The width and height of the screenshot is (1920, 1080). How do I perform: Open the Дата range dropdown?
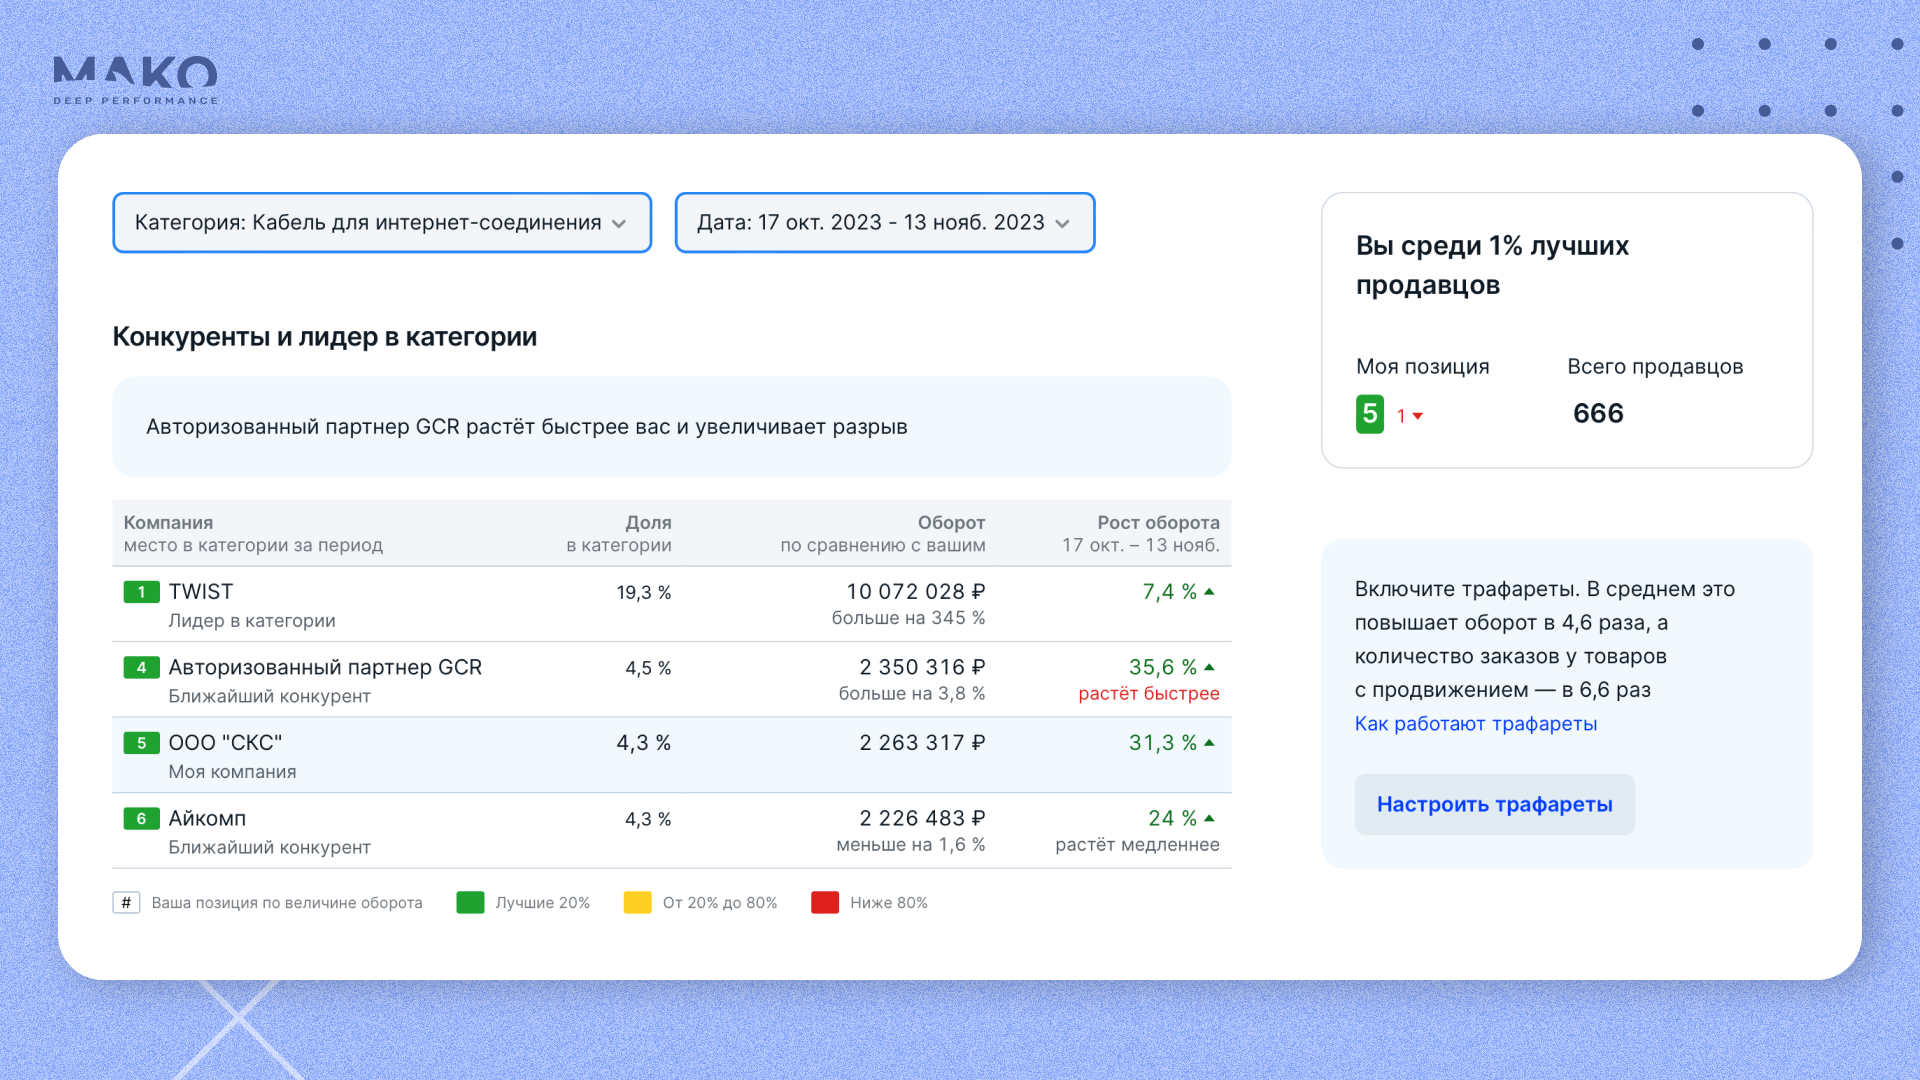pos(884,223)
